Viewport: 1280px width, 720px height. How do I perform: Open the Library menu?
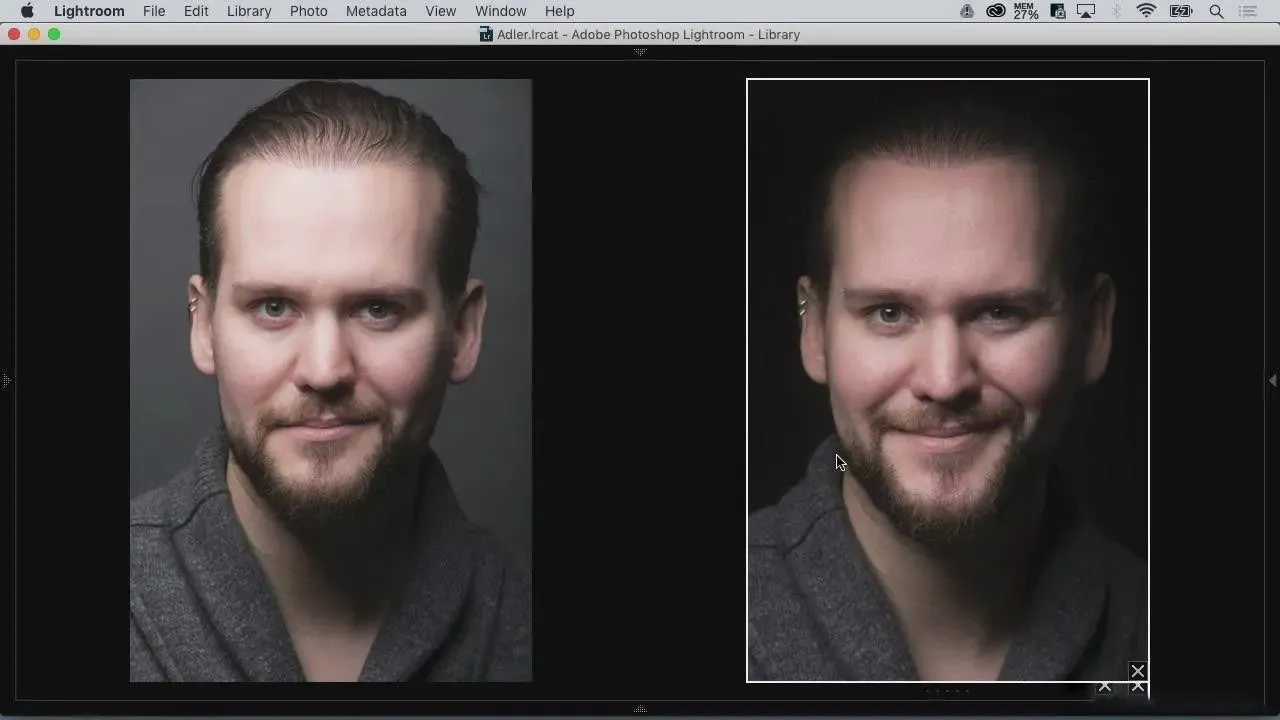coord(249,11)
